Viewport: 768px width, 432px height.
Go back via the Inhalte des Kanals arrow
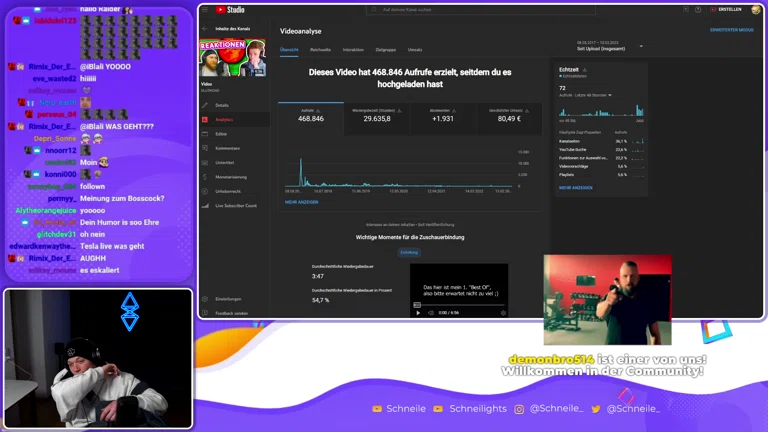[205, 28]
